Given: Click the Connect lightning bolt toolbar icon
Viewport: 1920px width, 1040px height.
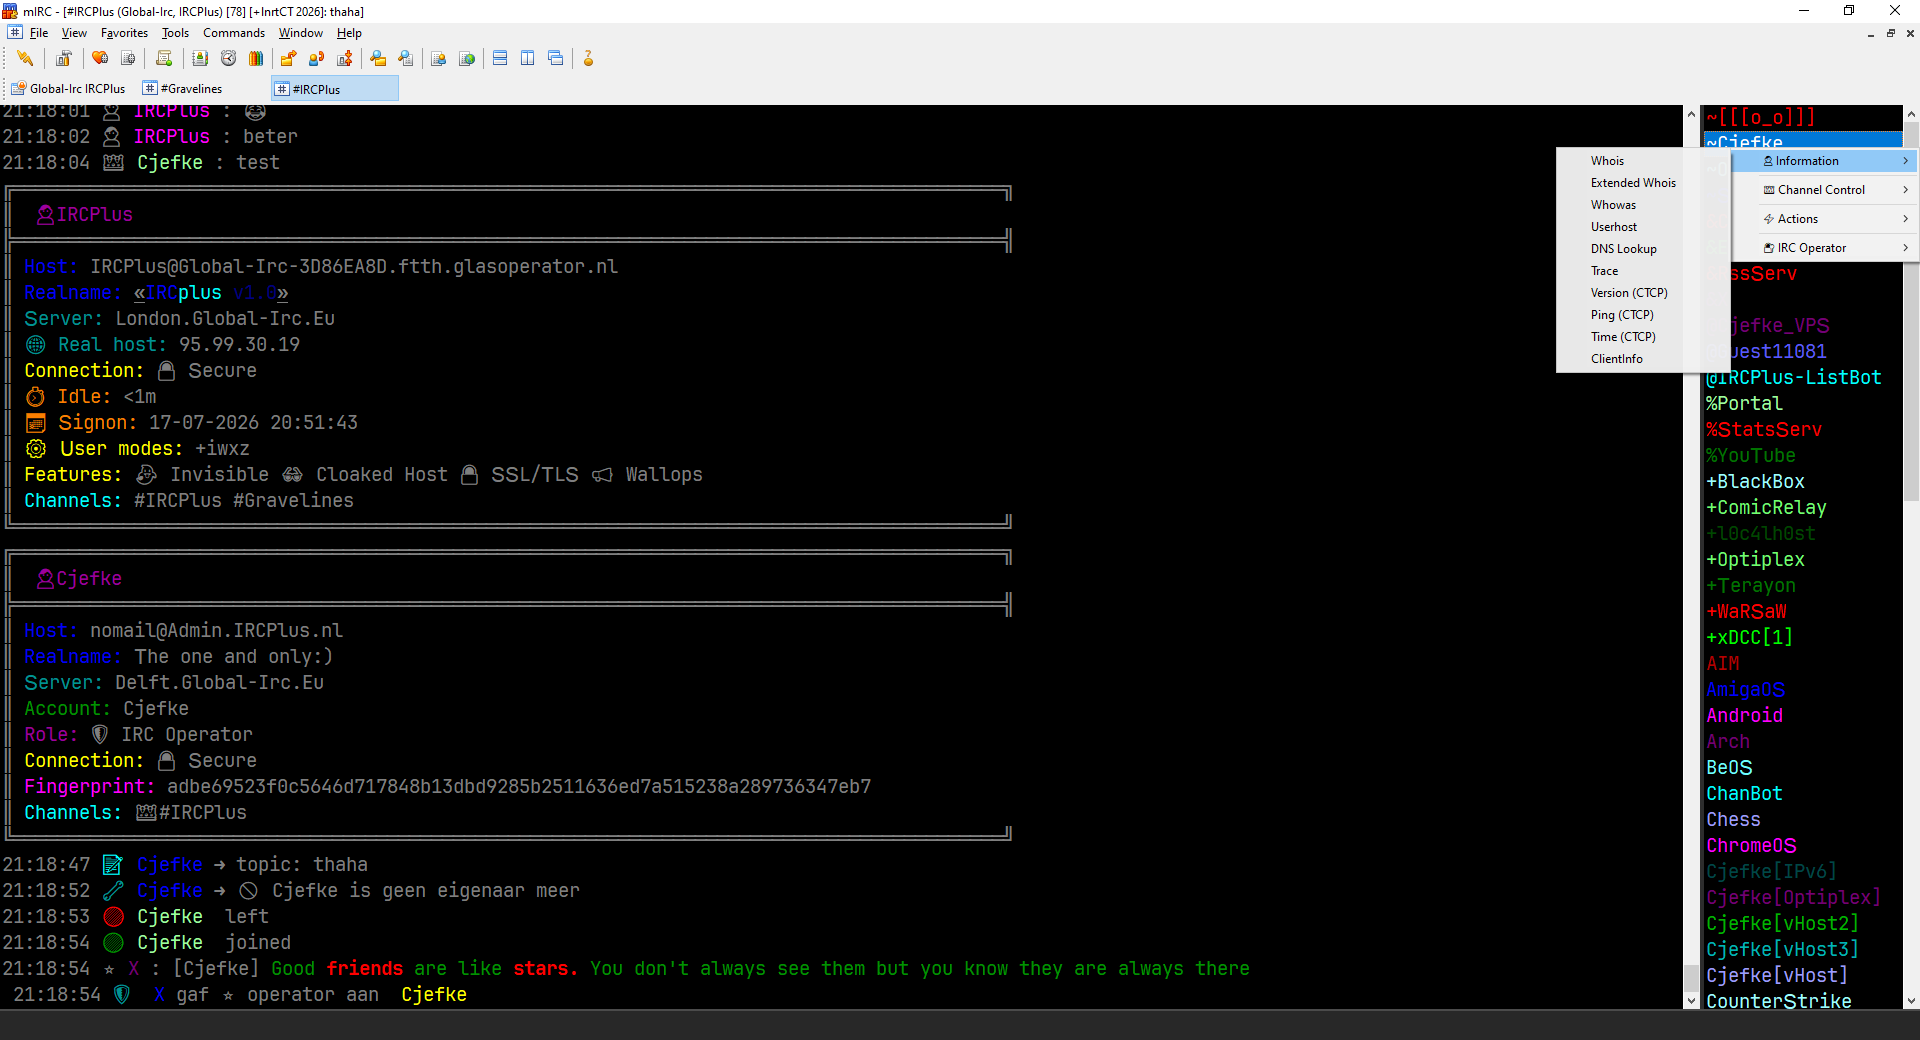Looking at the screenshot, I should pos(25,58).
